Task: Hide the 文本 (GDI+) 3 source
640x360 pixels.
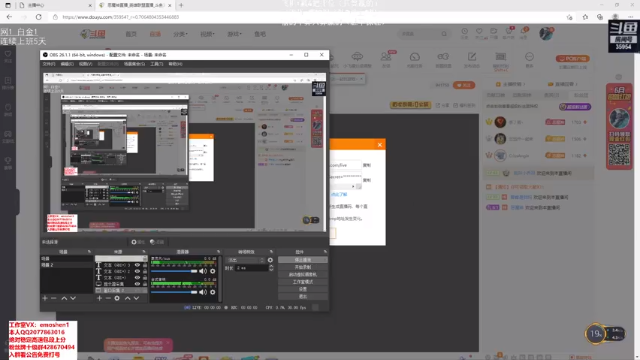Action: (138, 265)
